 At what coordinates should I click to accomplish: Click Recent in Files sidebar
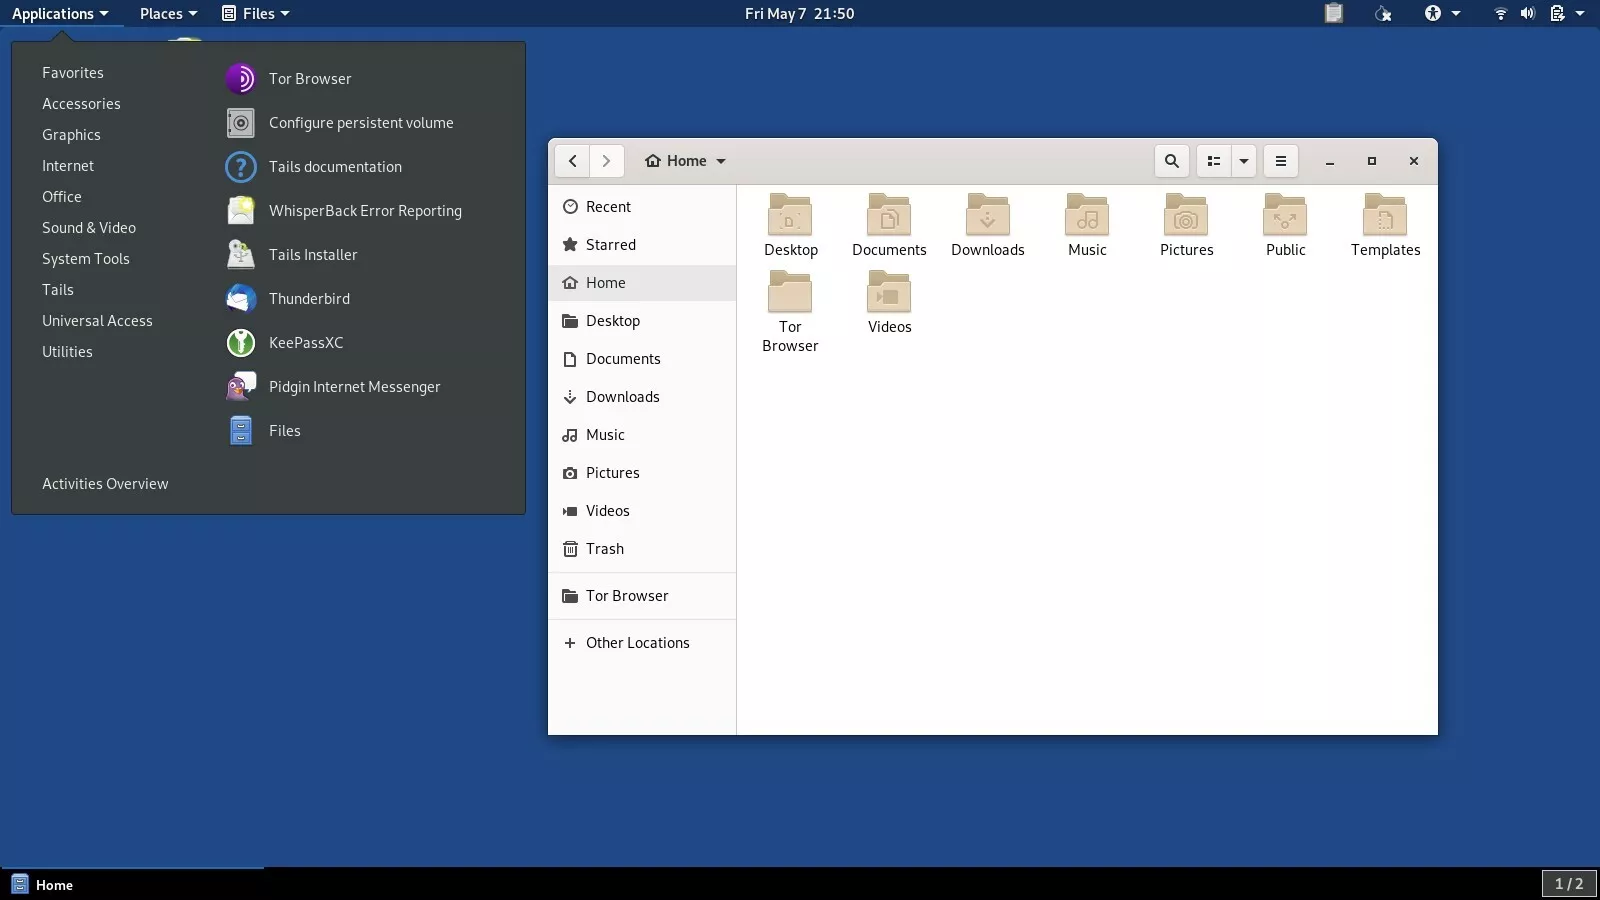tap(642, 207)
